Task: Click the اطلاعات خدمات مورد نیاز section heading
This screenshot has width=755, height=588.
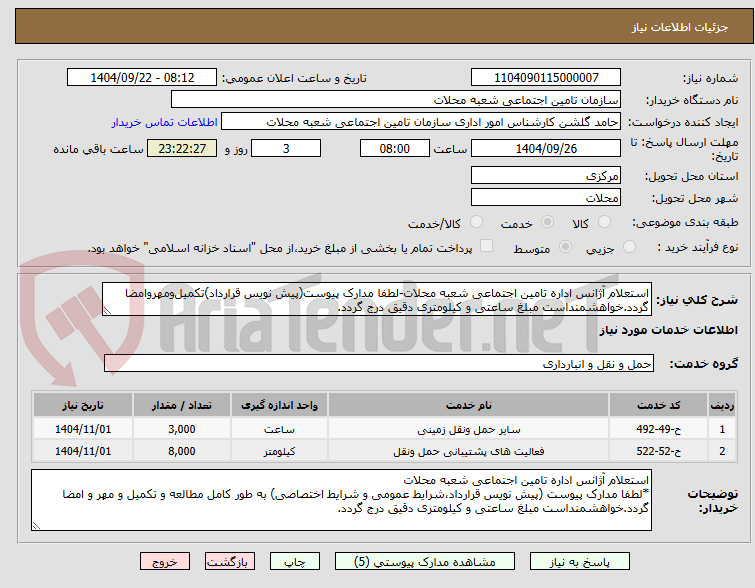Action: (668, 330)
